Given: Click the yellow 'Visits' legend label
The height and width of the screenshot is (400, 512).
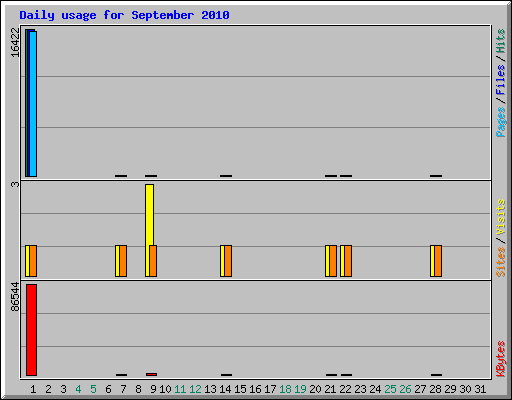Looking at the screenshot, I should (x=501, y=217).
